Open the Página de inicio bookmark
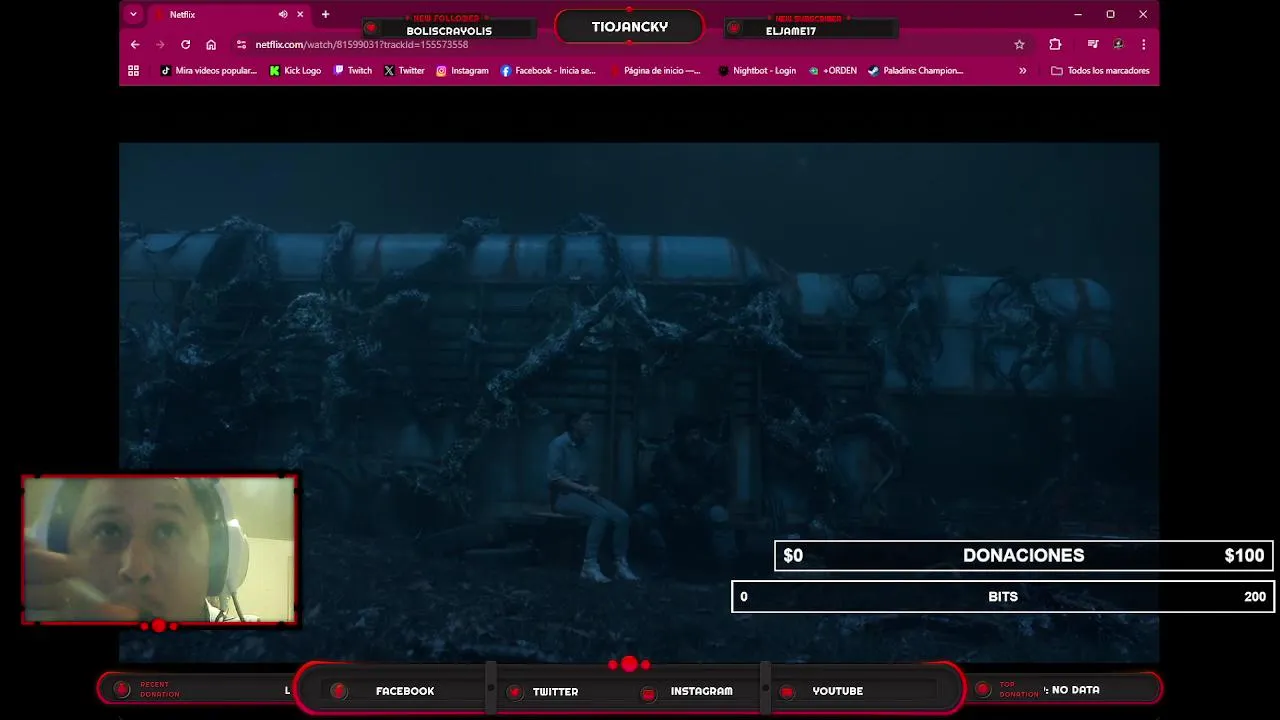 point(654,70)
